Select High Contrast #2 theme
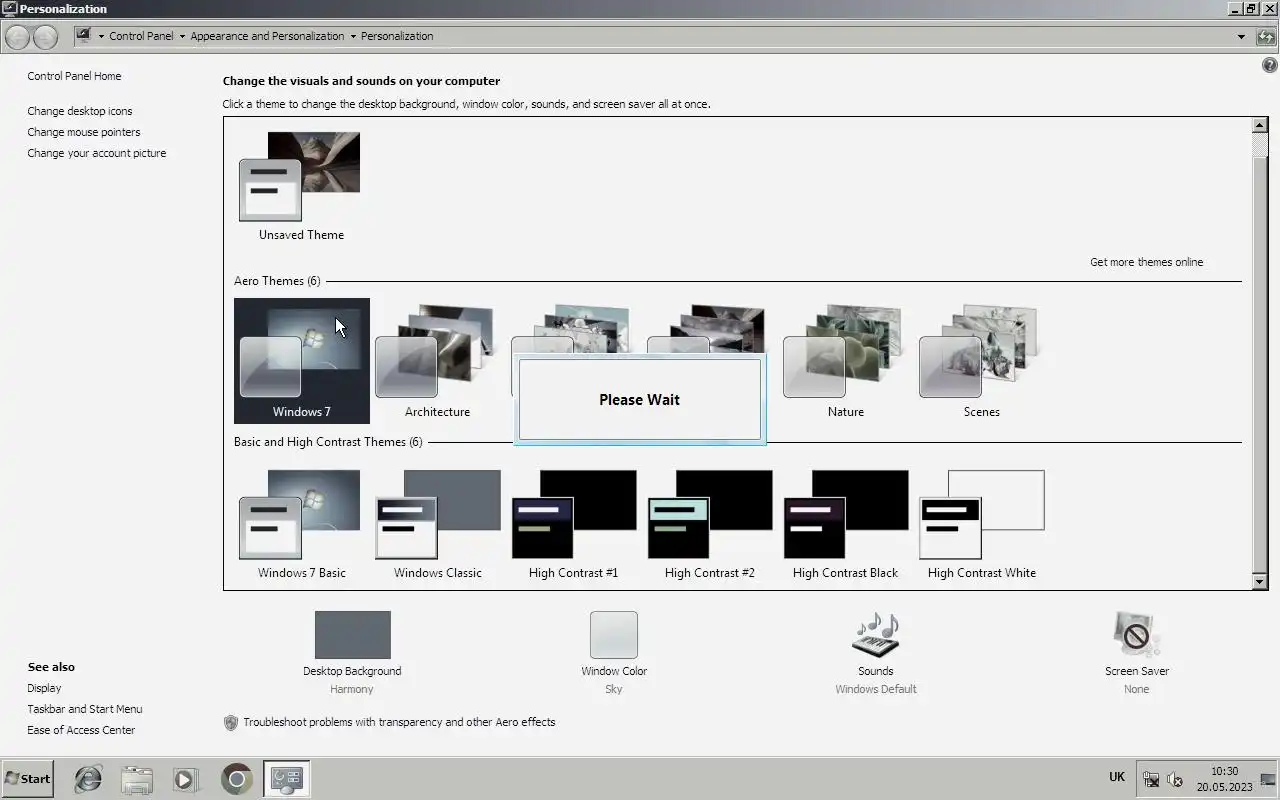 [709, 524]
